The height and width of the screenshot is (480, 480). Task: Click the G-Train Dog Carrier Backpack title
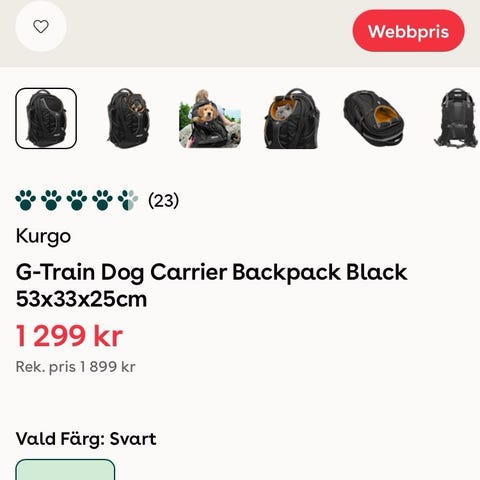211,285
